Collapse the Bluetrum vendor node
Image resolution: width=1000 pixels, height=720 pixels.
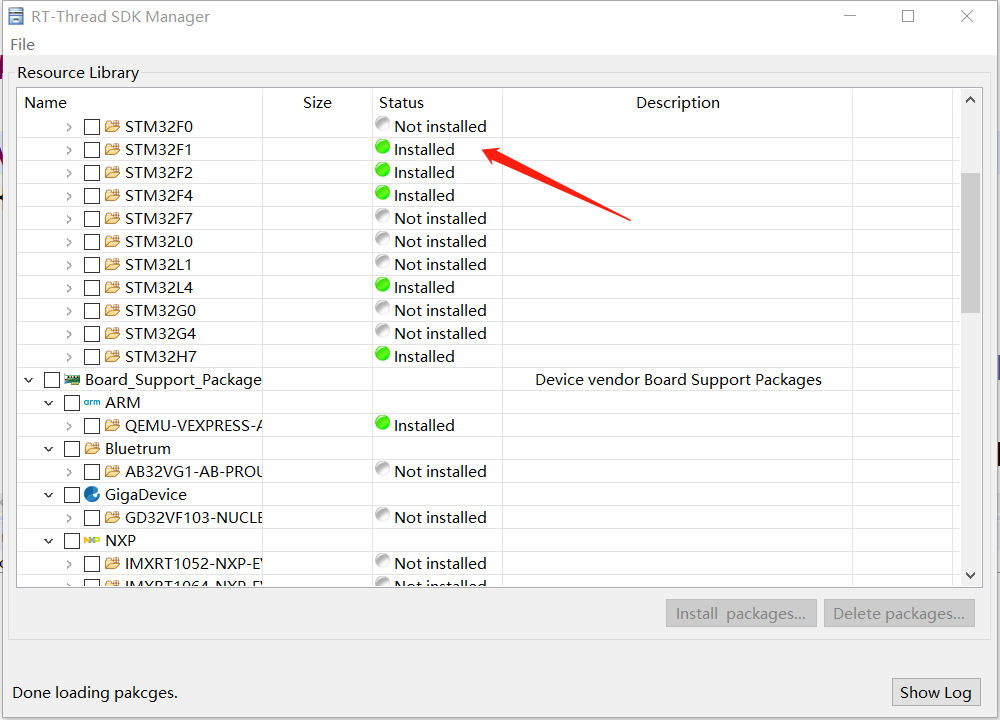[48, 449]
